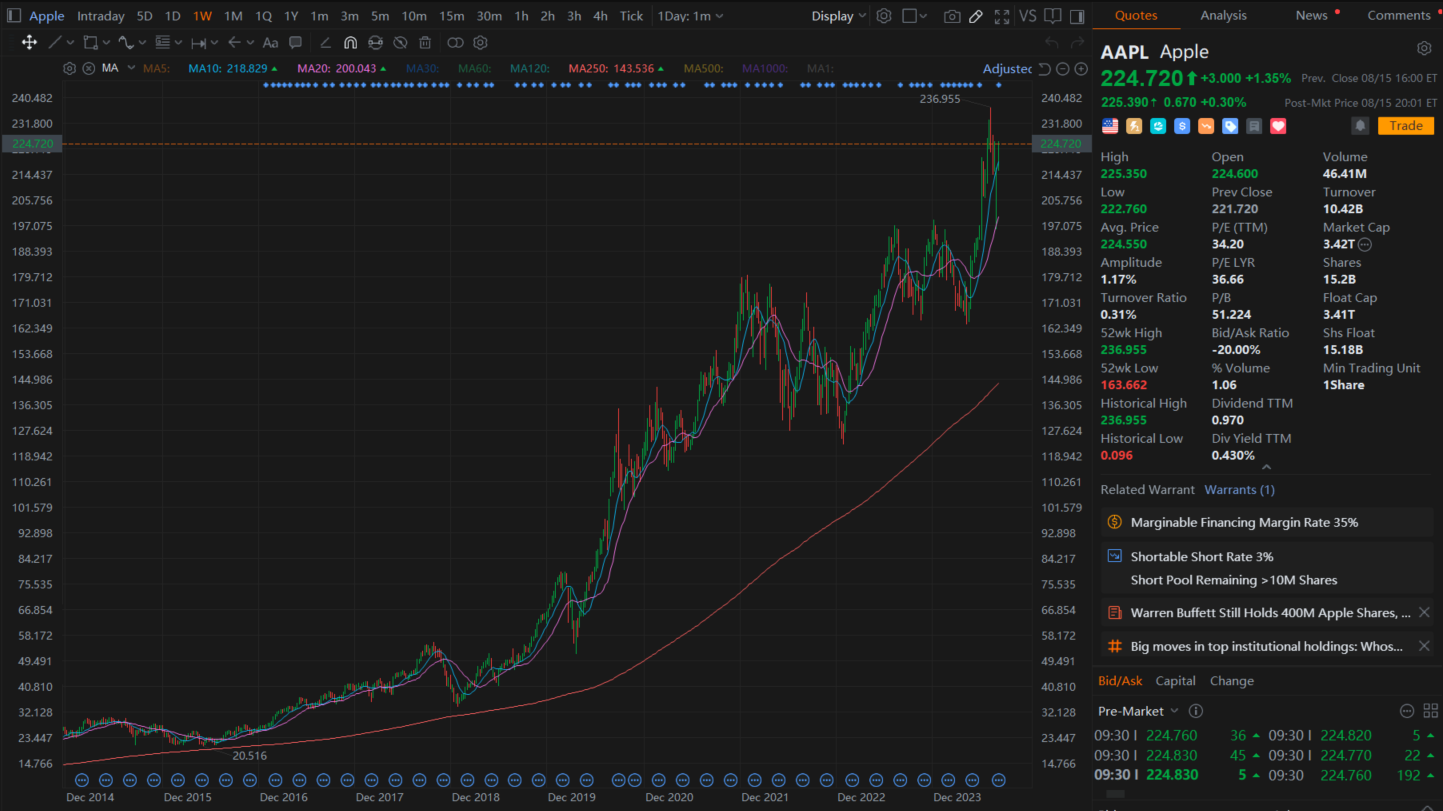The image size is (1443, 811).
Task: Expand the MA indicator dropdown
Action: point(131,68)
